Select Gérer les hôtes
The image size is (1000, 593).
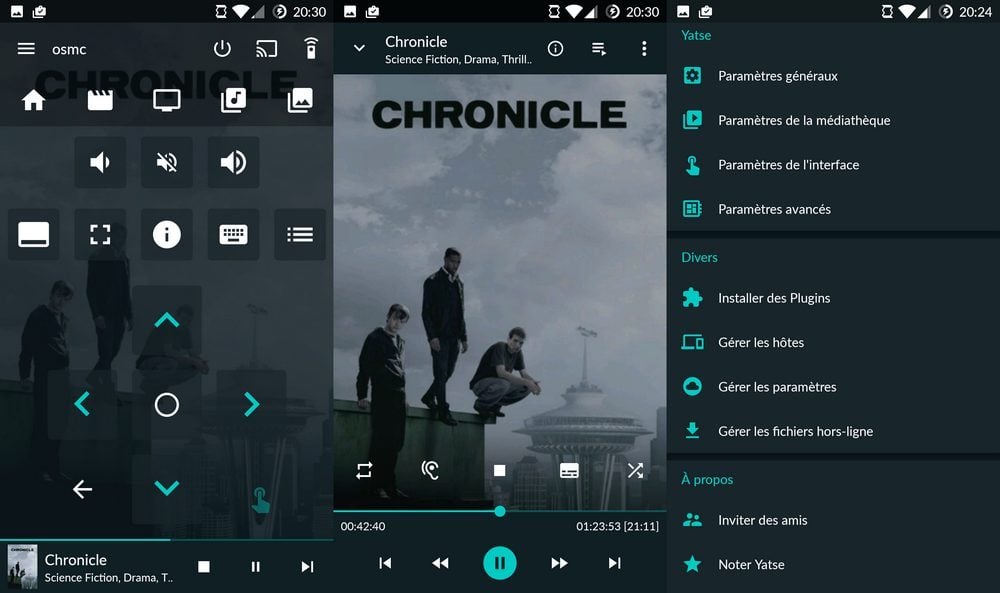(x=834, y=342)
